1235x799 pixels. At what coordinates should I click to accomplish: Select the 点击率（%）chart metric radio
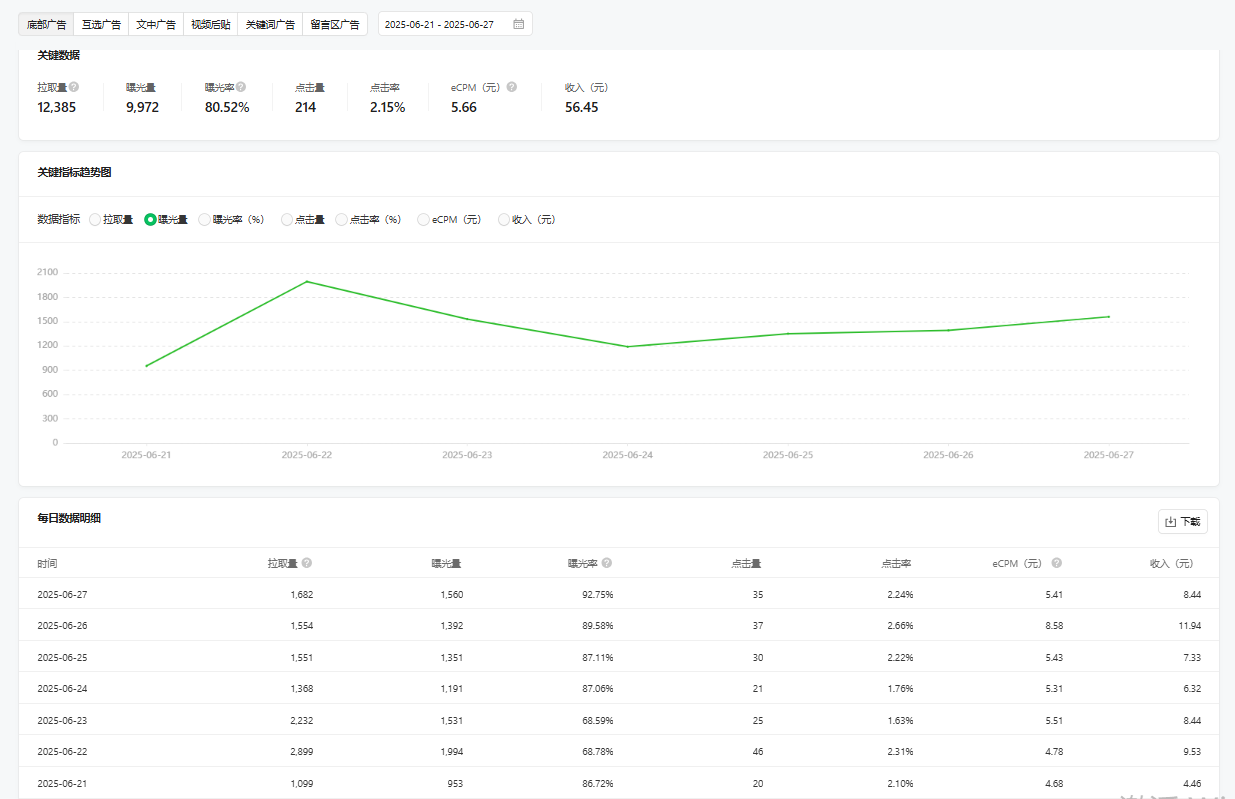pyautogui.click(x=341, y=219)
